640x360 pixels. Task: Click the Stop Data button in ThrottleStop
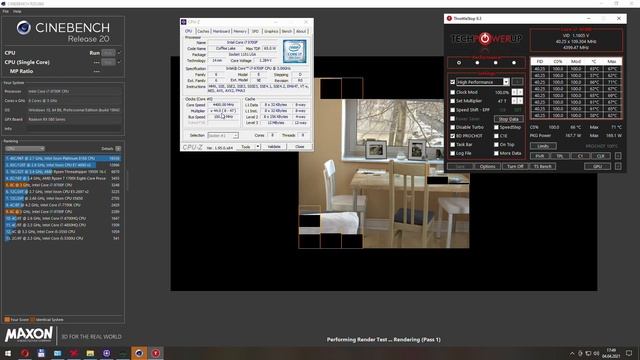coord(509,119)
